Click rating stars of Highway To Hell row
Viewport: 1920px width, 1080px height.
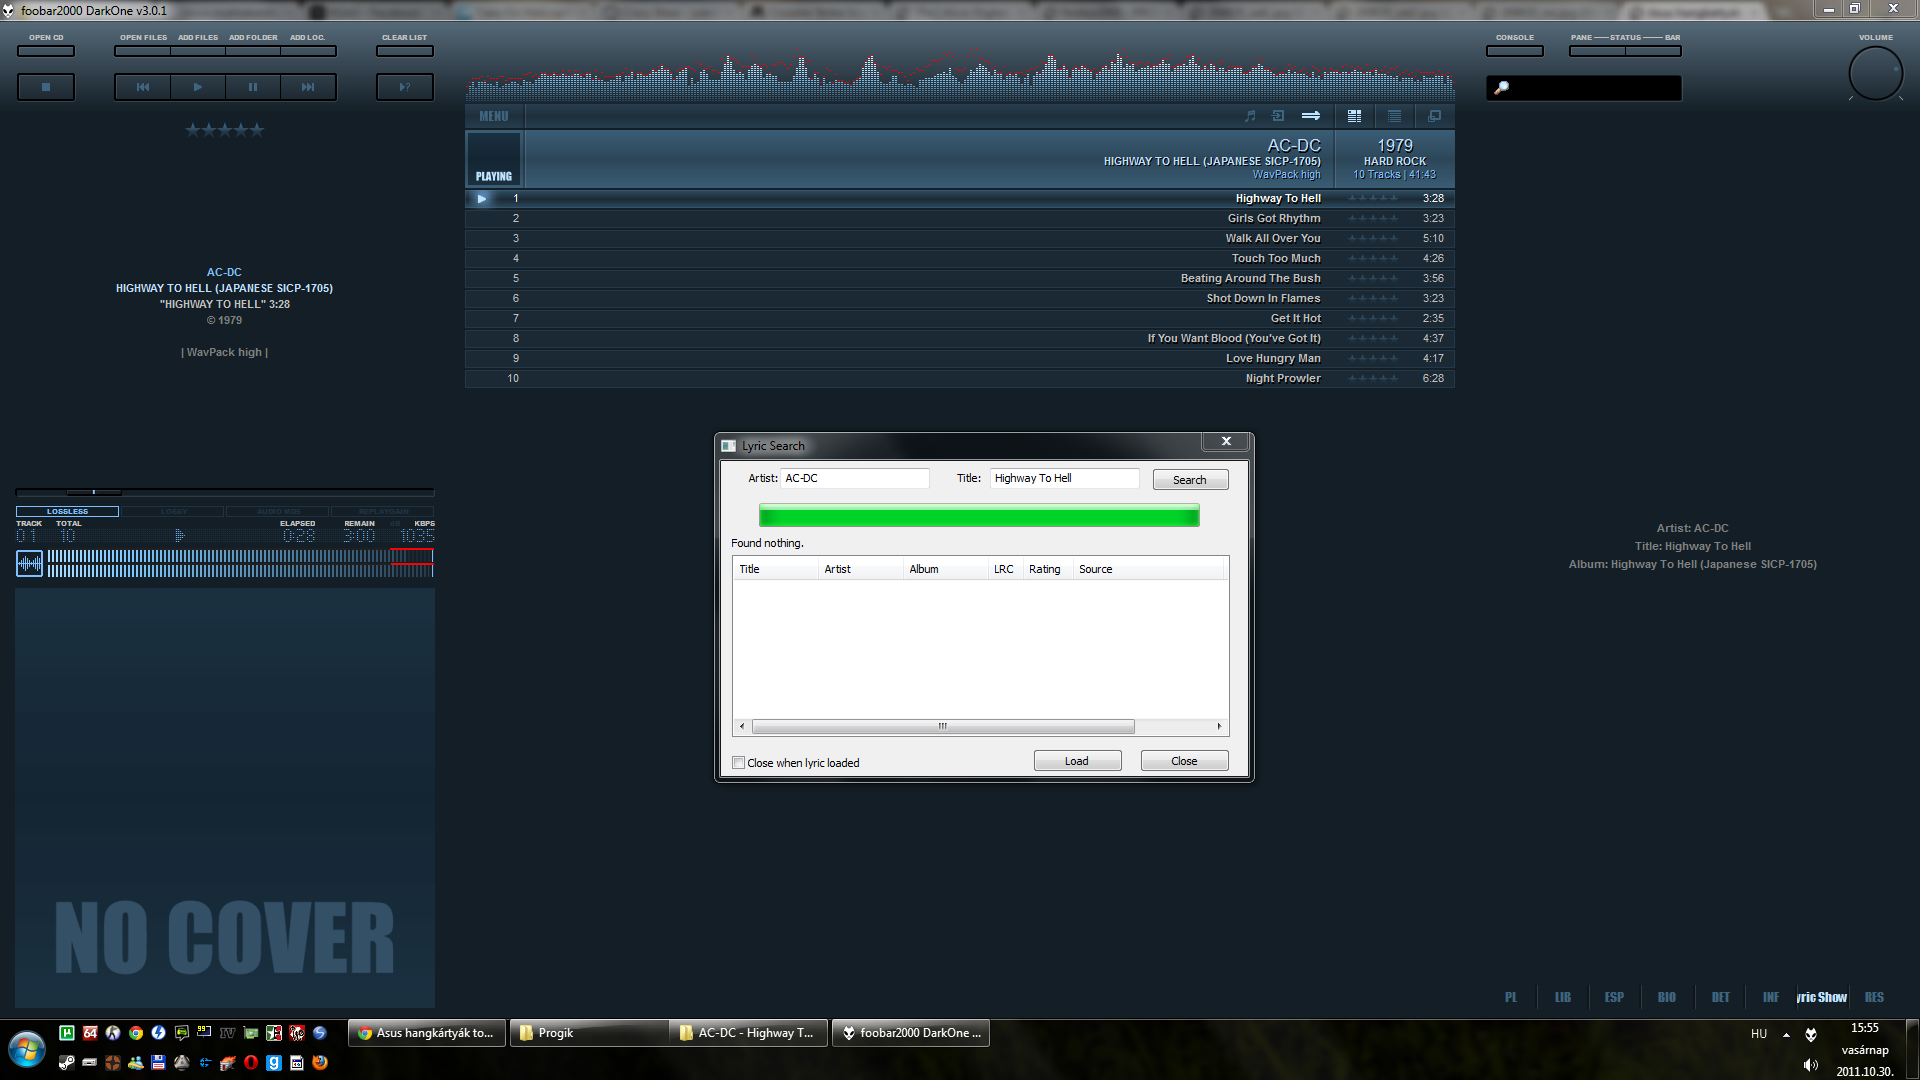[1373, 198]
